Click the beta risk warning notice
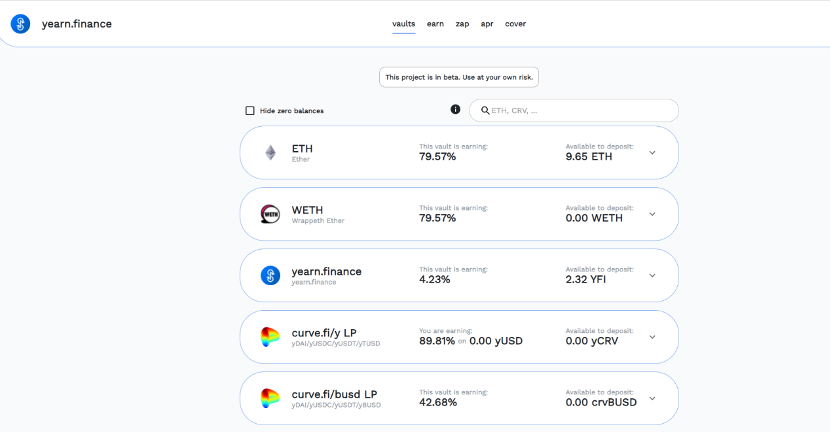The image size is (830, 432). pos(459,77)
